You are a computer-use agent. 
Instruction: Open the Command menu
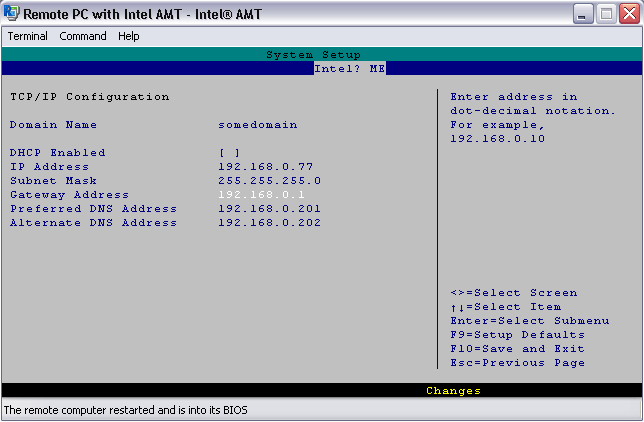pos(83,36)
